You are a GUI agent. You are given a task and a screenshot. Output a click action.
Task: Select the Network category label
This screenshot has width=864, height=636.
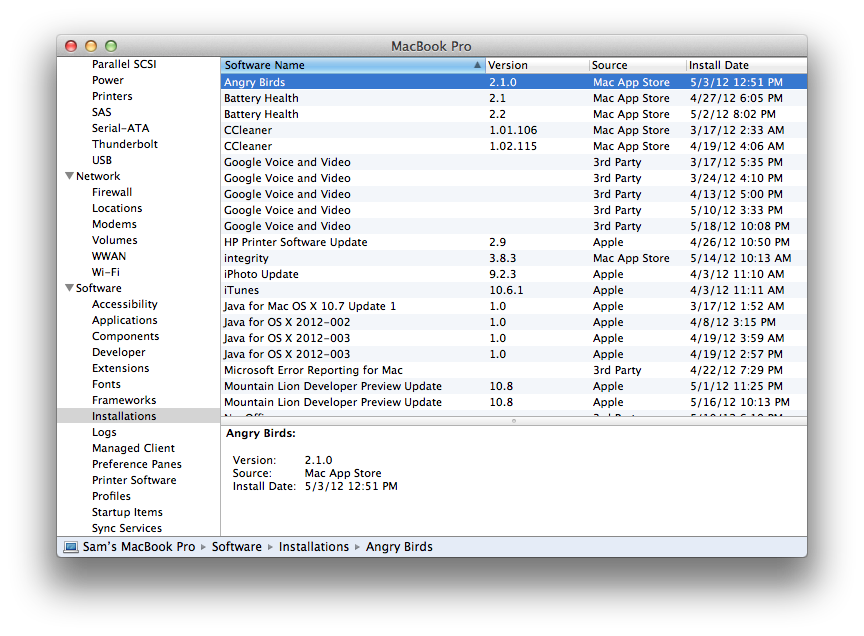[x=98, y=176]
